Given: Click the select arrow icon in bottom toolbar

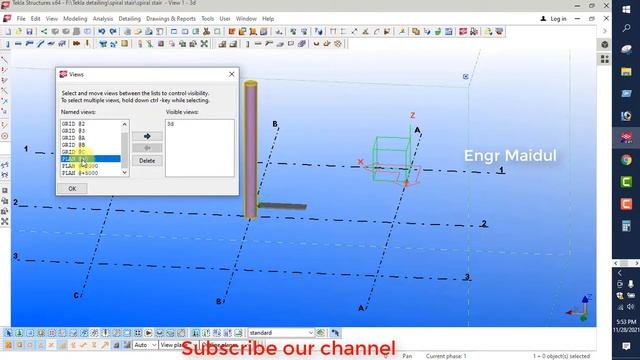Looking at the screenshot, I should 8,333.
